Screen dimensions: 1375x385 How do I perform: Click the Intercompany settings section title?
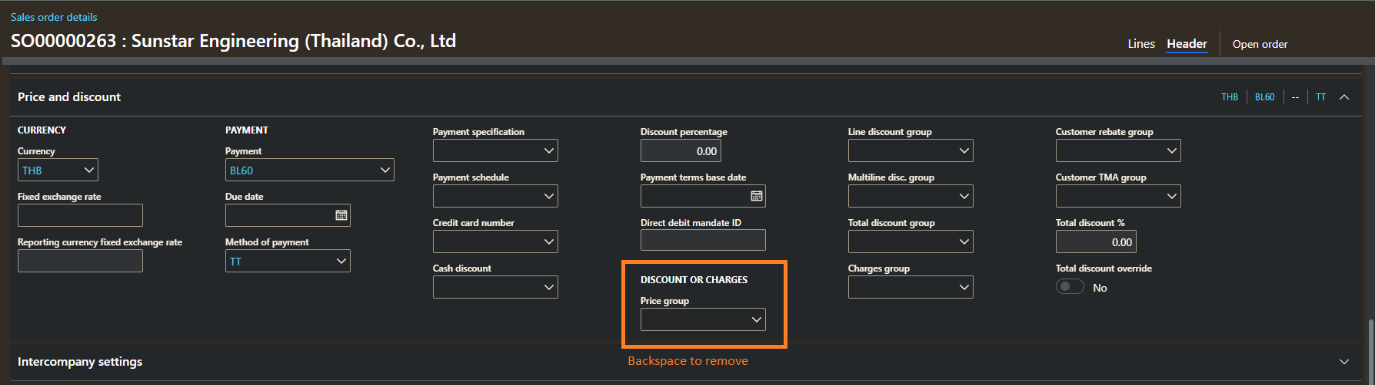click(80, 361)
